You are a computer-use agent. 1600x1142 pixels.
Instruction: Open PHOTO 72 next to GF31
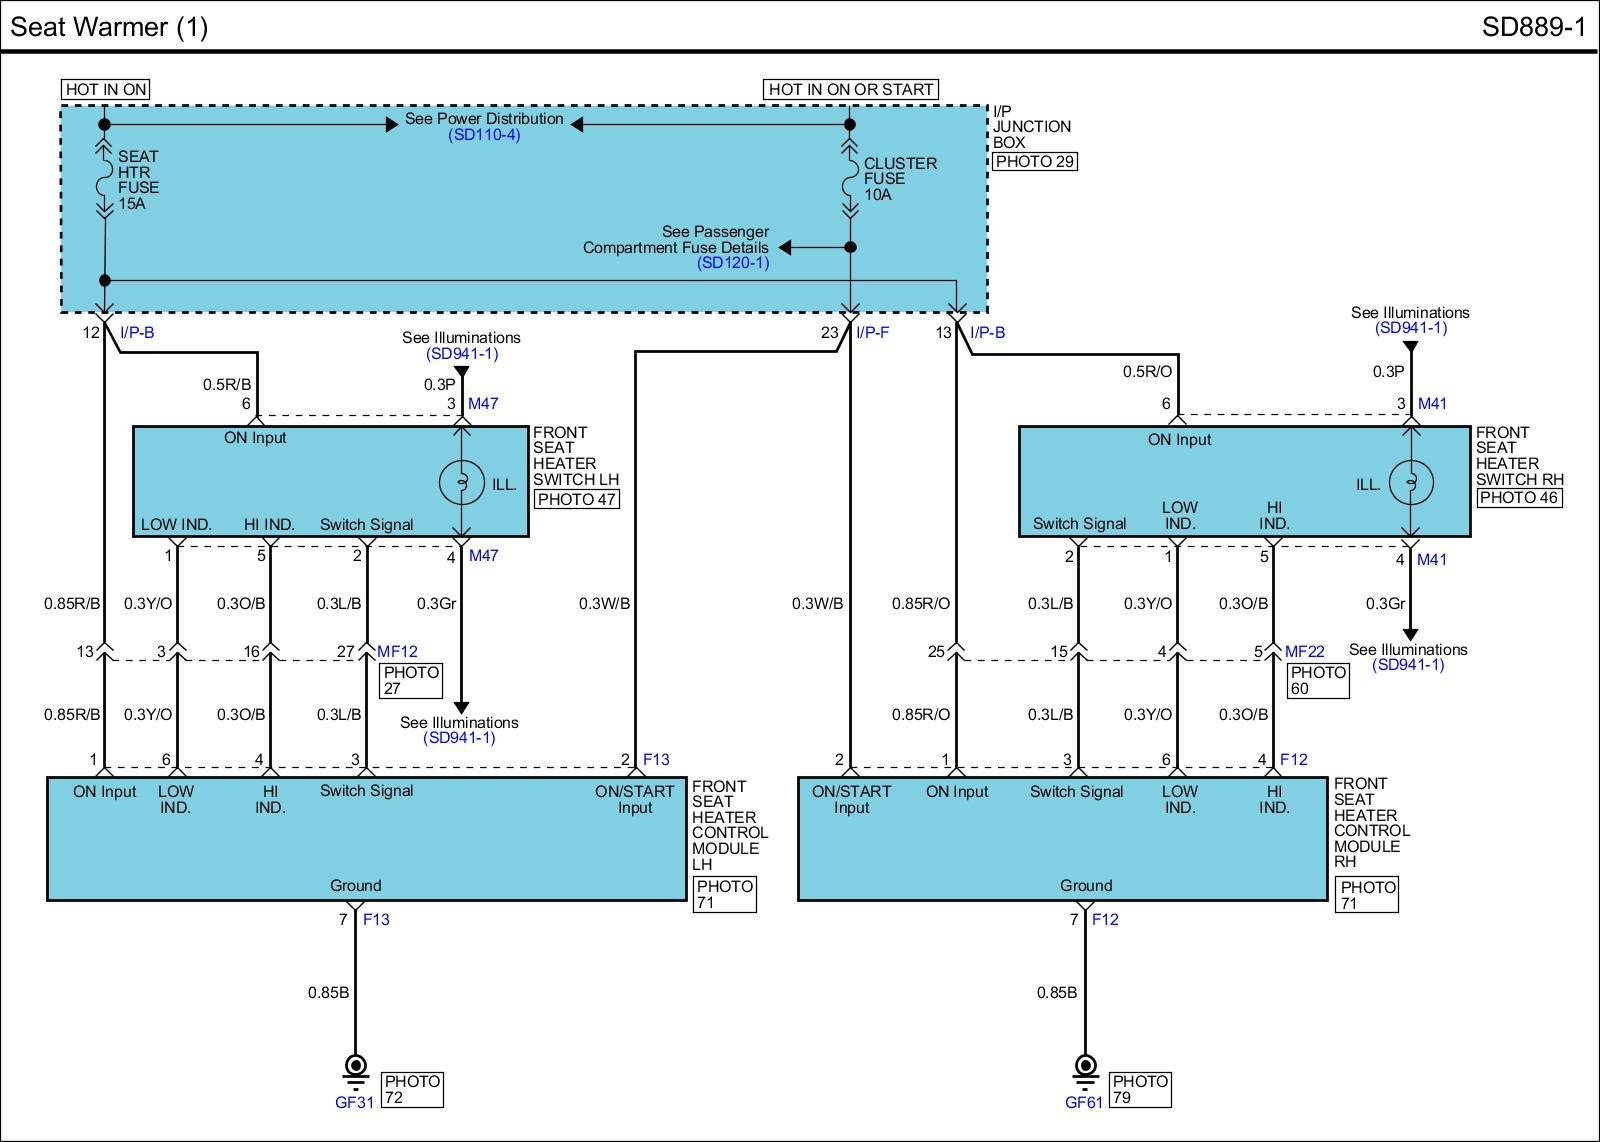pyautogui.click(x=412, y=1089)
